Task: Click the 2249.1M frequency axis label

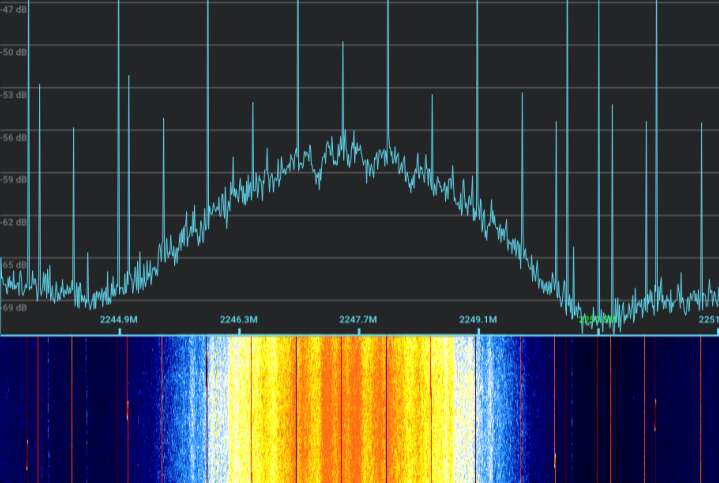Action: coord(478,320)
